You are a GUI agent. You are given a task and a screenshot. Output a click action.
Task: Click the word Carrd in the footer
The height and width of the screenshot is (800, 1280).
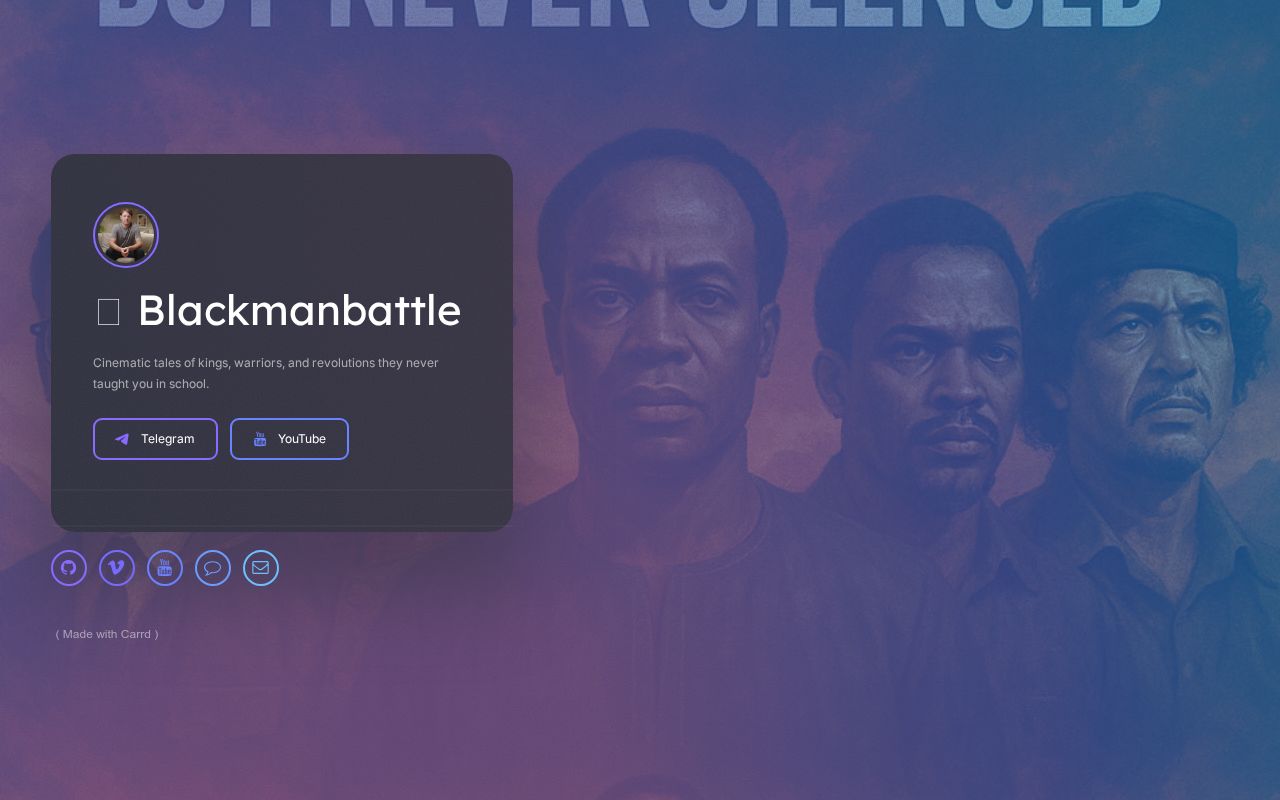click(136, 634)
